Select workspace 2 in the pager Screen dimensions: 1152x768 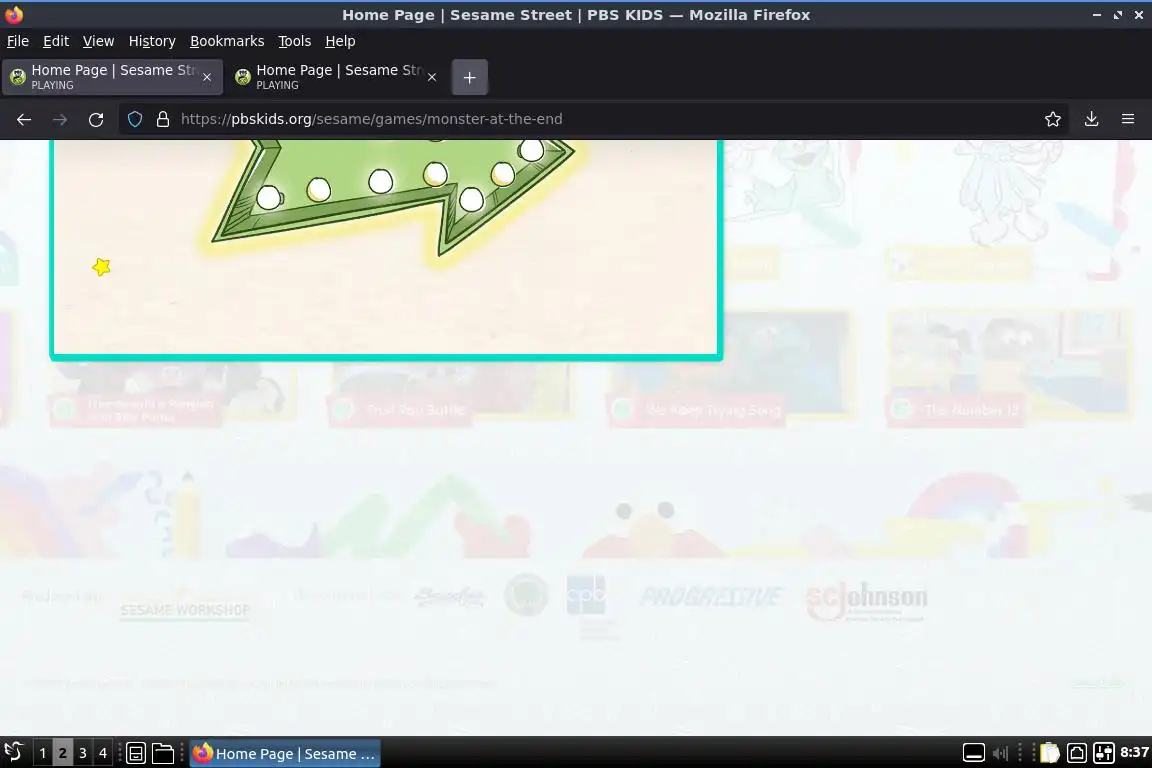coord(62,753)
